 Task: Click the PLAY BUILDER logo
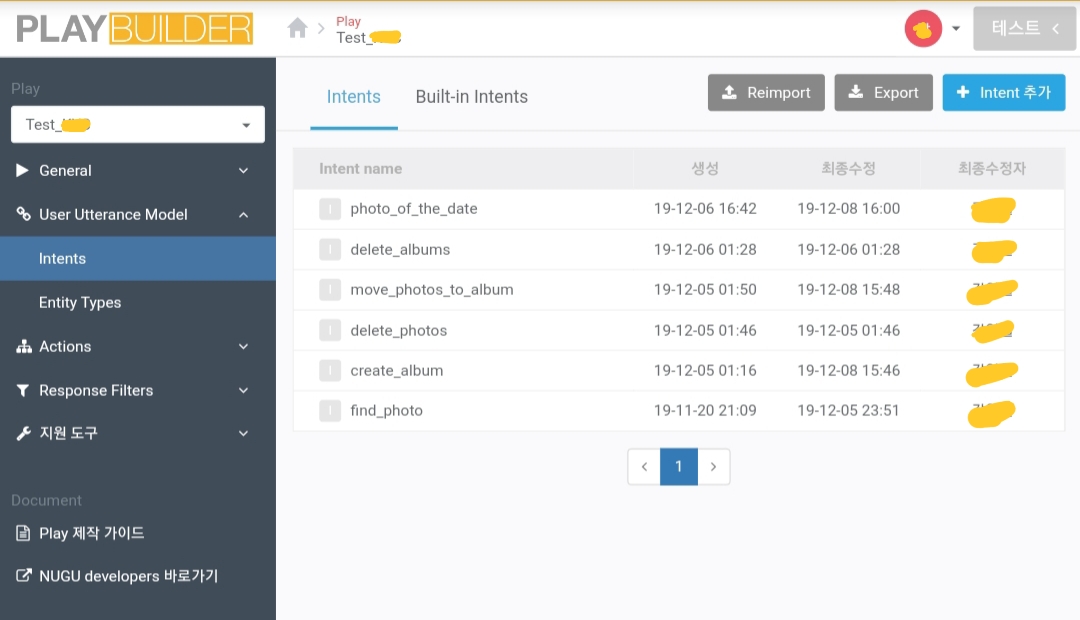[x=134, y=29]
